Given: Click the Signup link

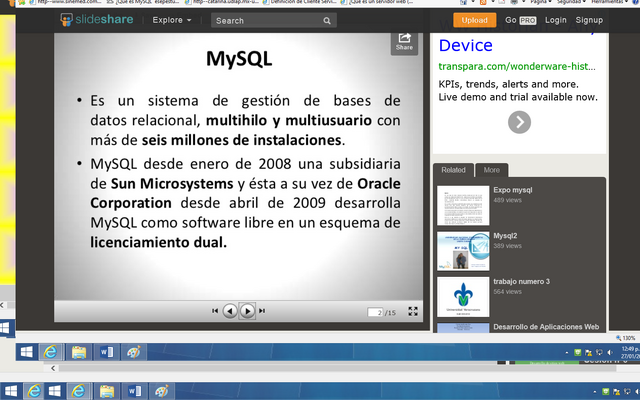Looking at the screenshot, I should [589, 20].
